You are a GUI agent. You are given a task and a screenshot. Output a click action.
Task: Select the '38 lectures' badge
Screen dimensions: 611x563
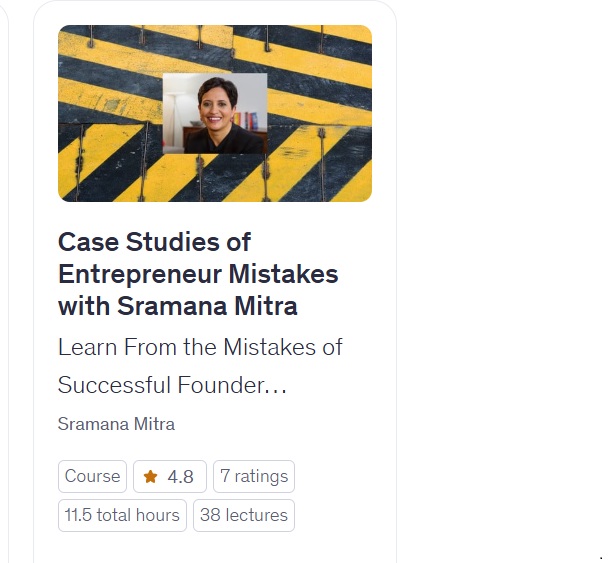244,515
